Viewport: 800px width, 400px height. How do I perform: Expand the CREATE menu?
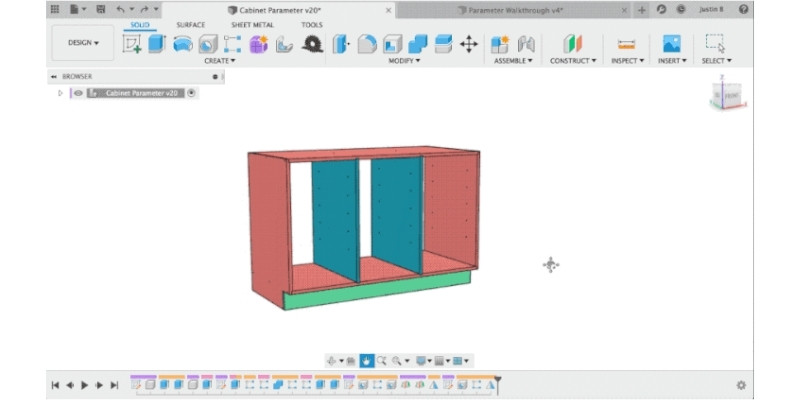[220, 61]
